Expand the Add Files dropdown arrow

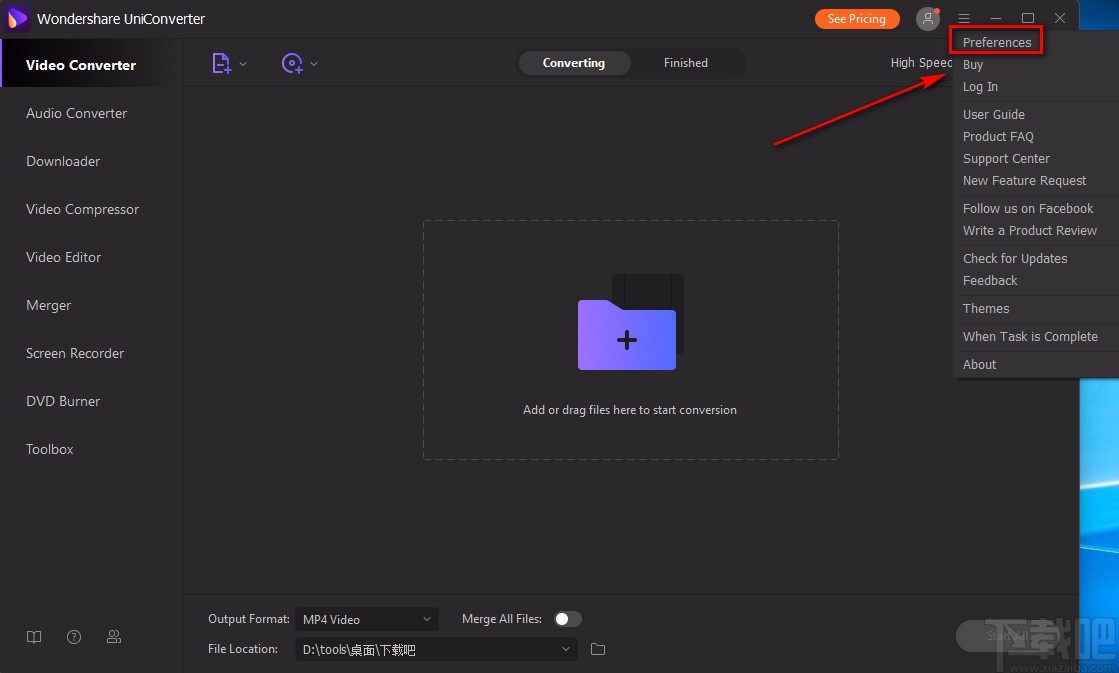click(x=243, y=64)
